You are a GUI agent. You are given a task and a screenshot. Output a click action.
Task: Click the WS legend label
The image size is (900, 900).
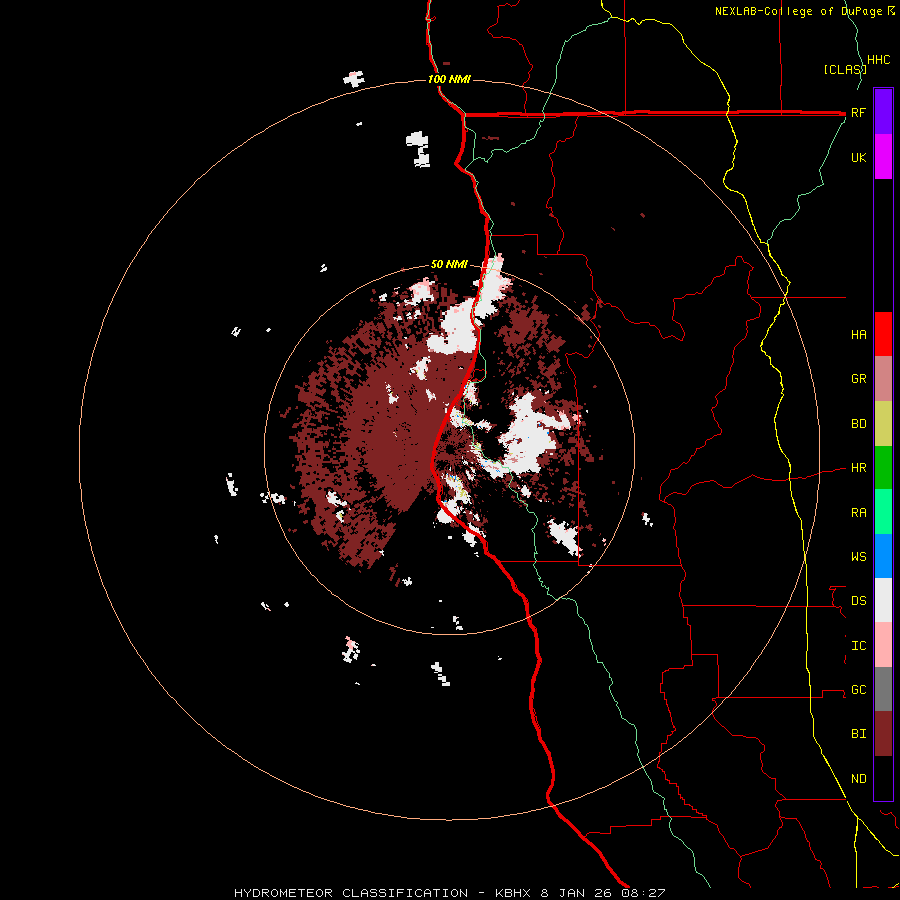[859, 557]
